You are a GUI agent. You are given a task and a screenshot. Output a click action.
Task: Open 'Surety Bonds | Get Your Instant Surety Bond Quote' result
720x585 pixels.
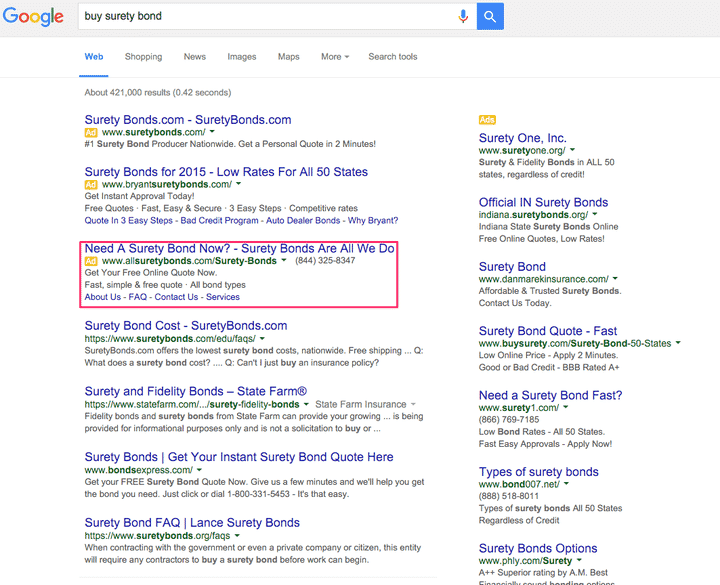(x=239, y=457)
